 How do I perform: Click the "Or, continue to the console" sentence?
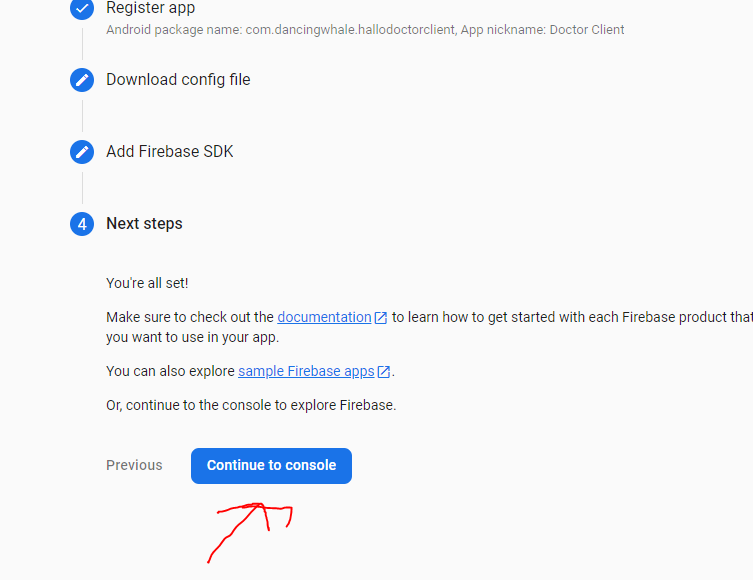250,405
